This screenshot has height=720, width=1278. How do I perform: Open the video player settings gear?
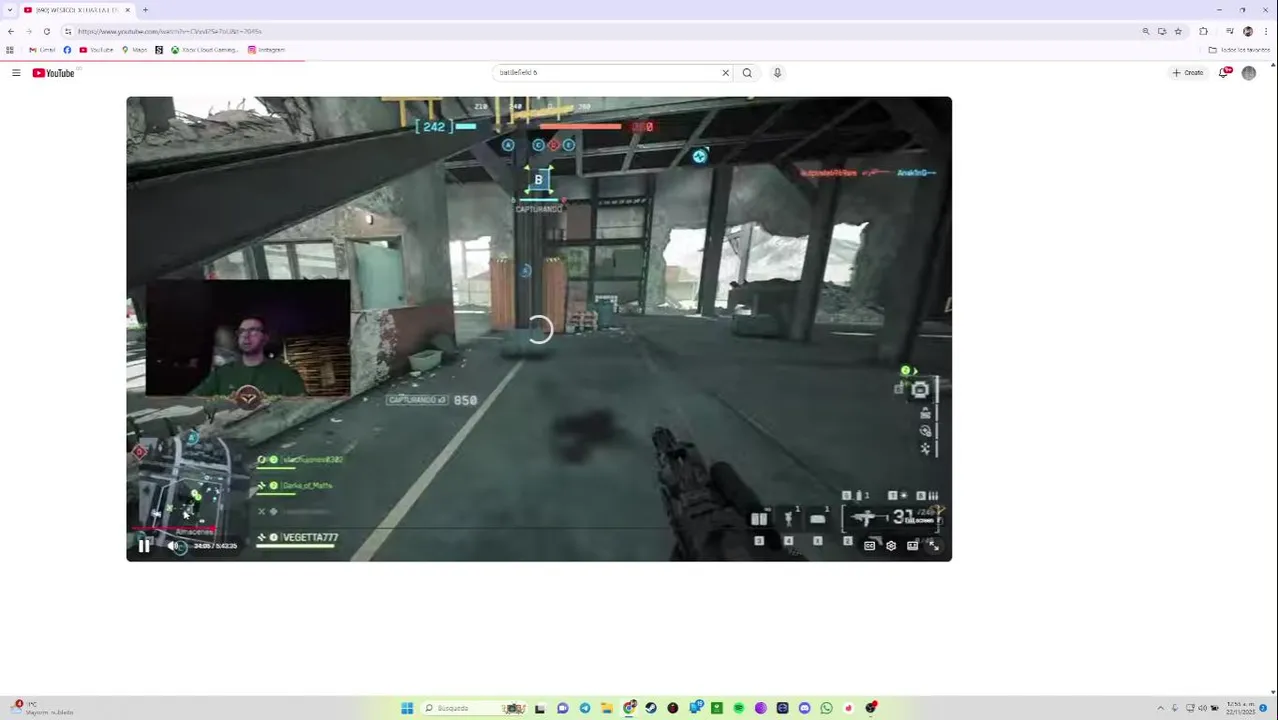891,546
